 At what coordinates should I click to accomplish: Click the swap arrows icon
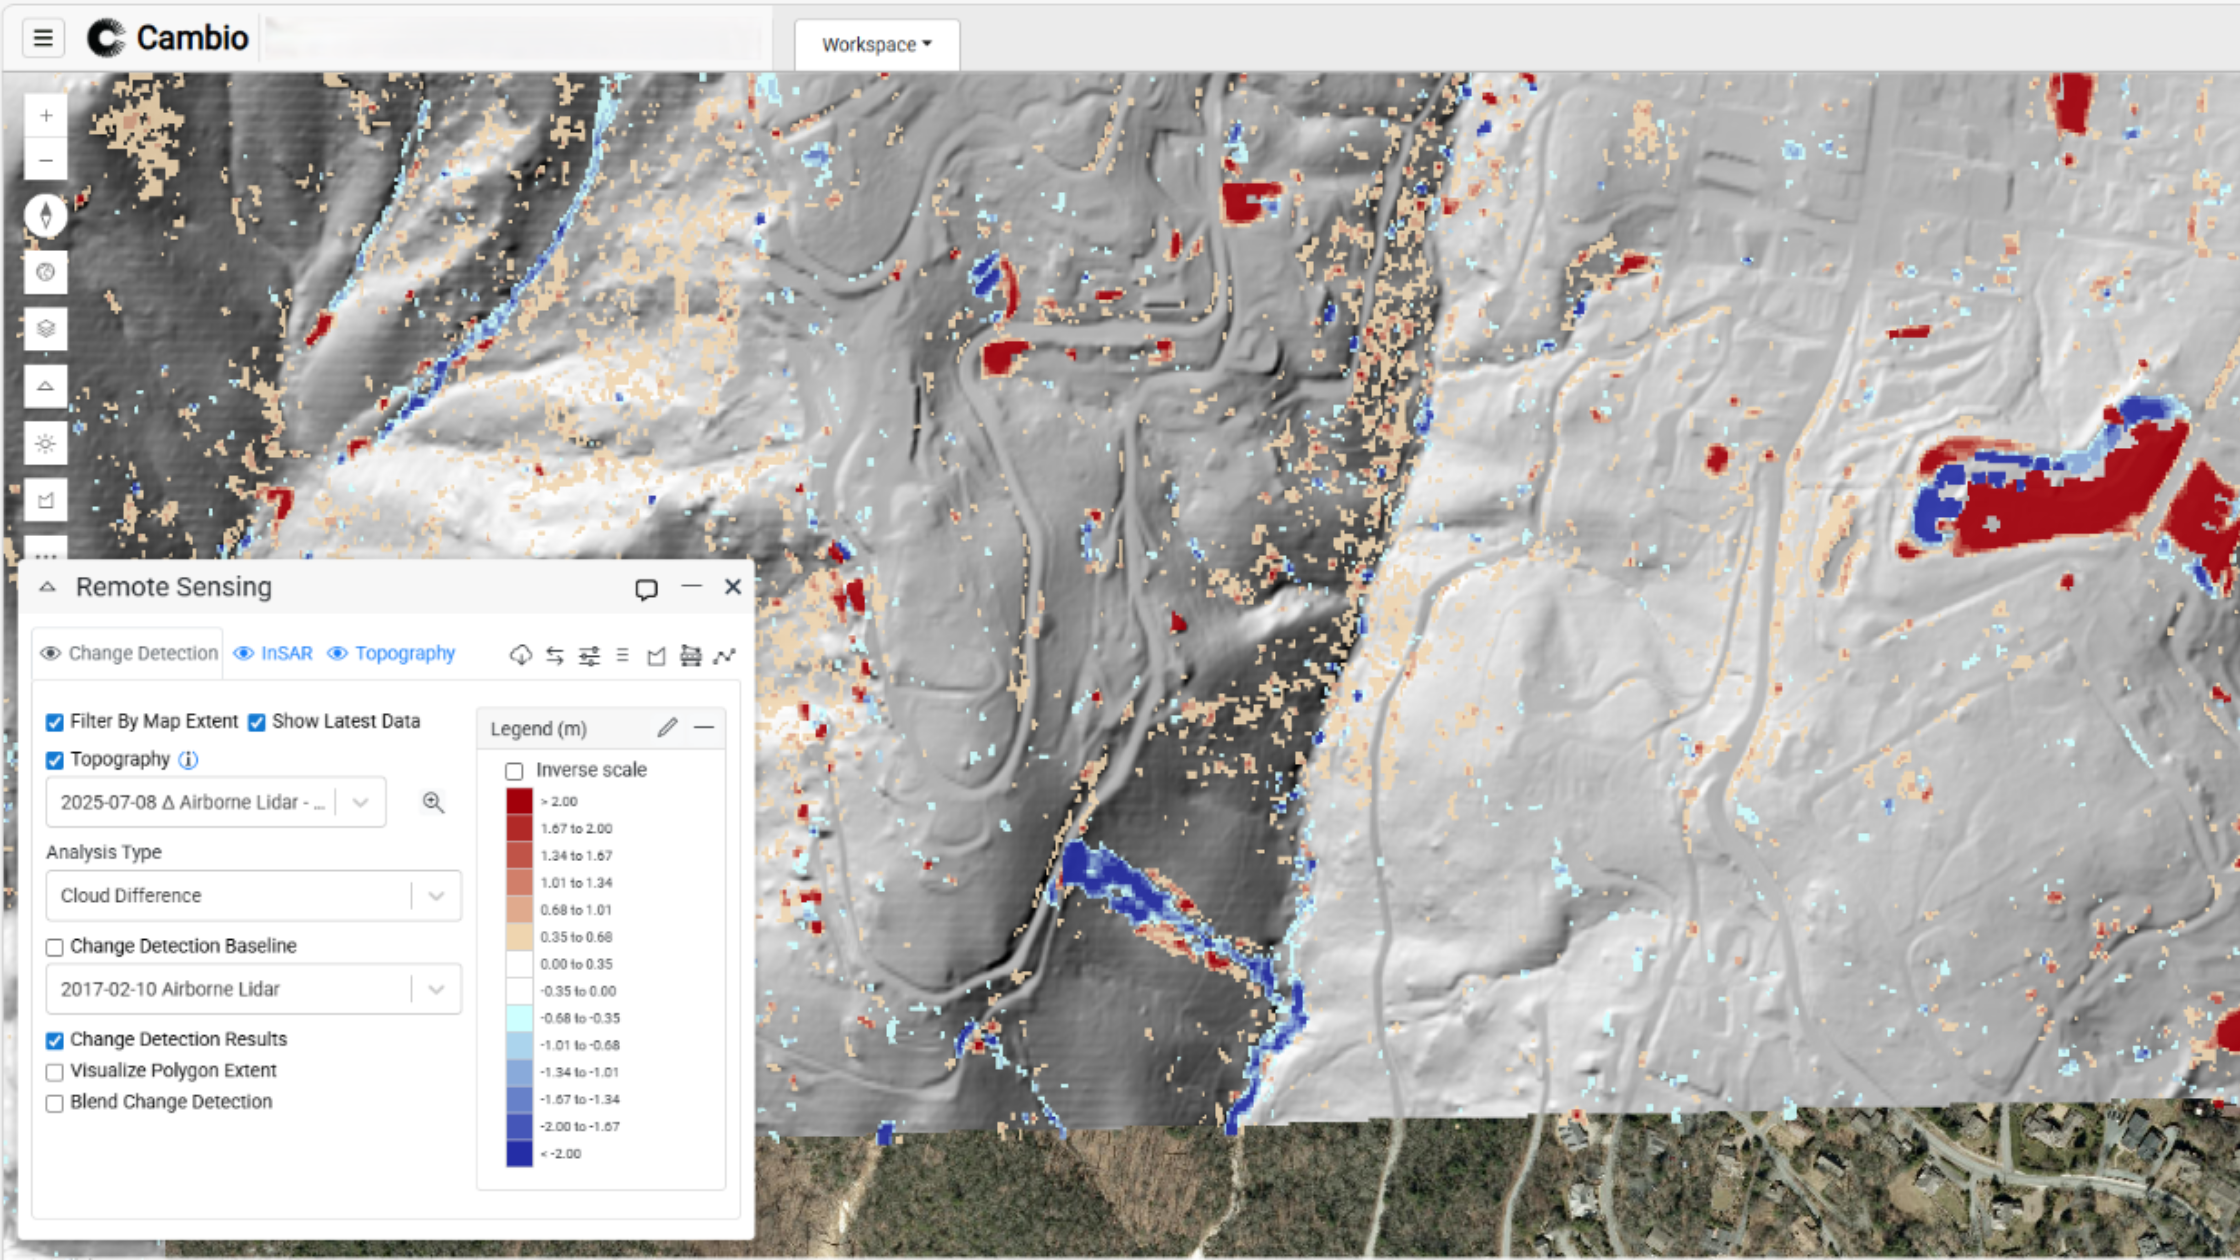coord(555,655)
